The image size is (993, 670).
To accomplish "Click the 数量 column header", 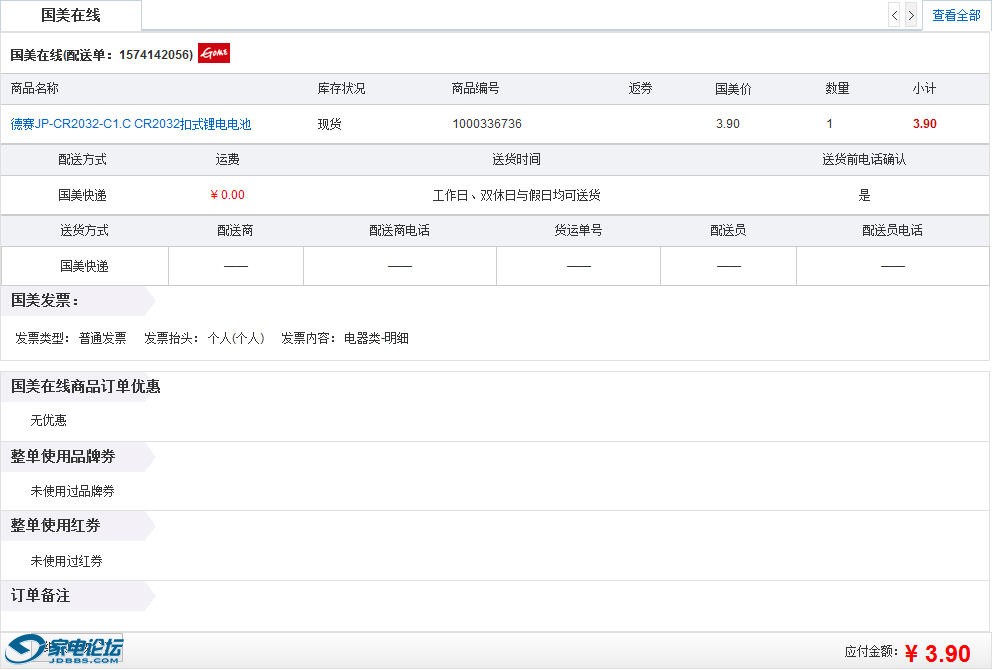I will point(837,89).
